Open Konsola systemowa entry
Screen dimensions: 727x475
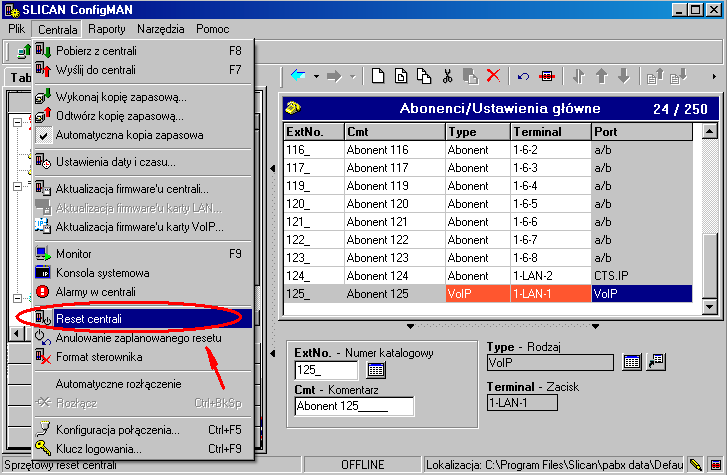(x=143, y=273)
